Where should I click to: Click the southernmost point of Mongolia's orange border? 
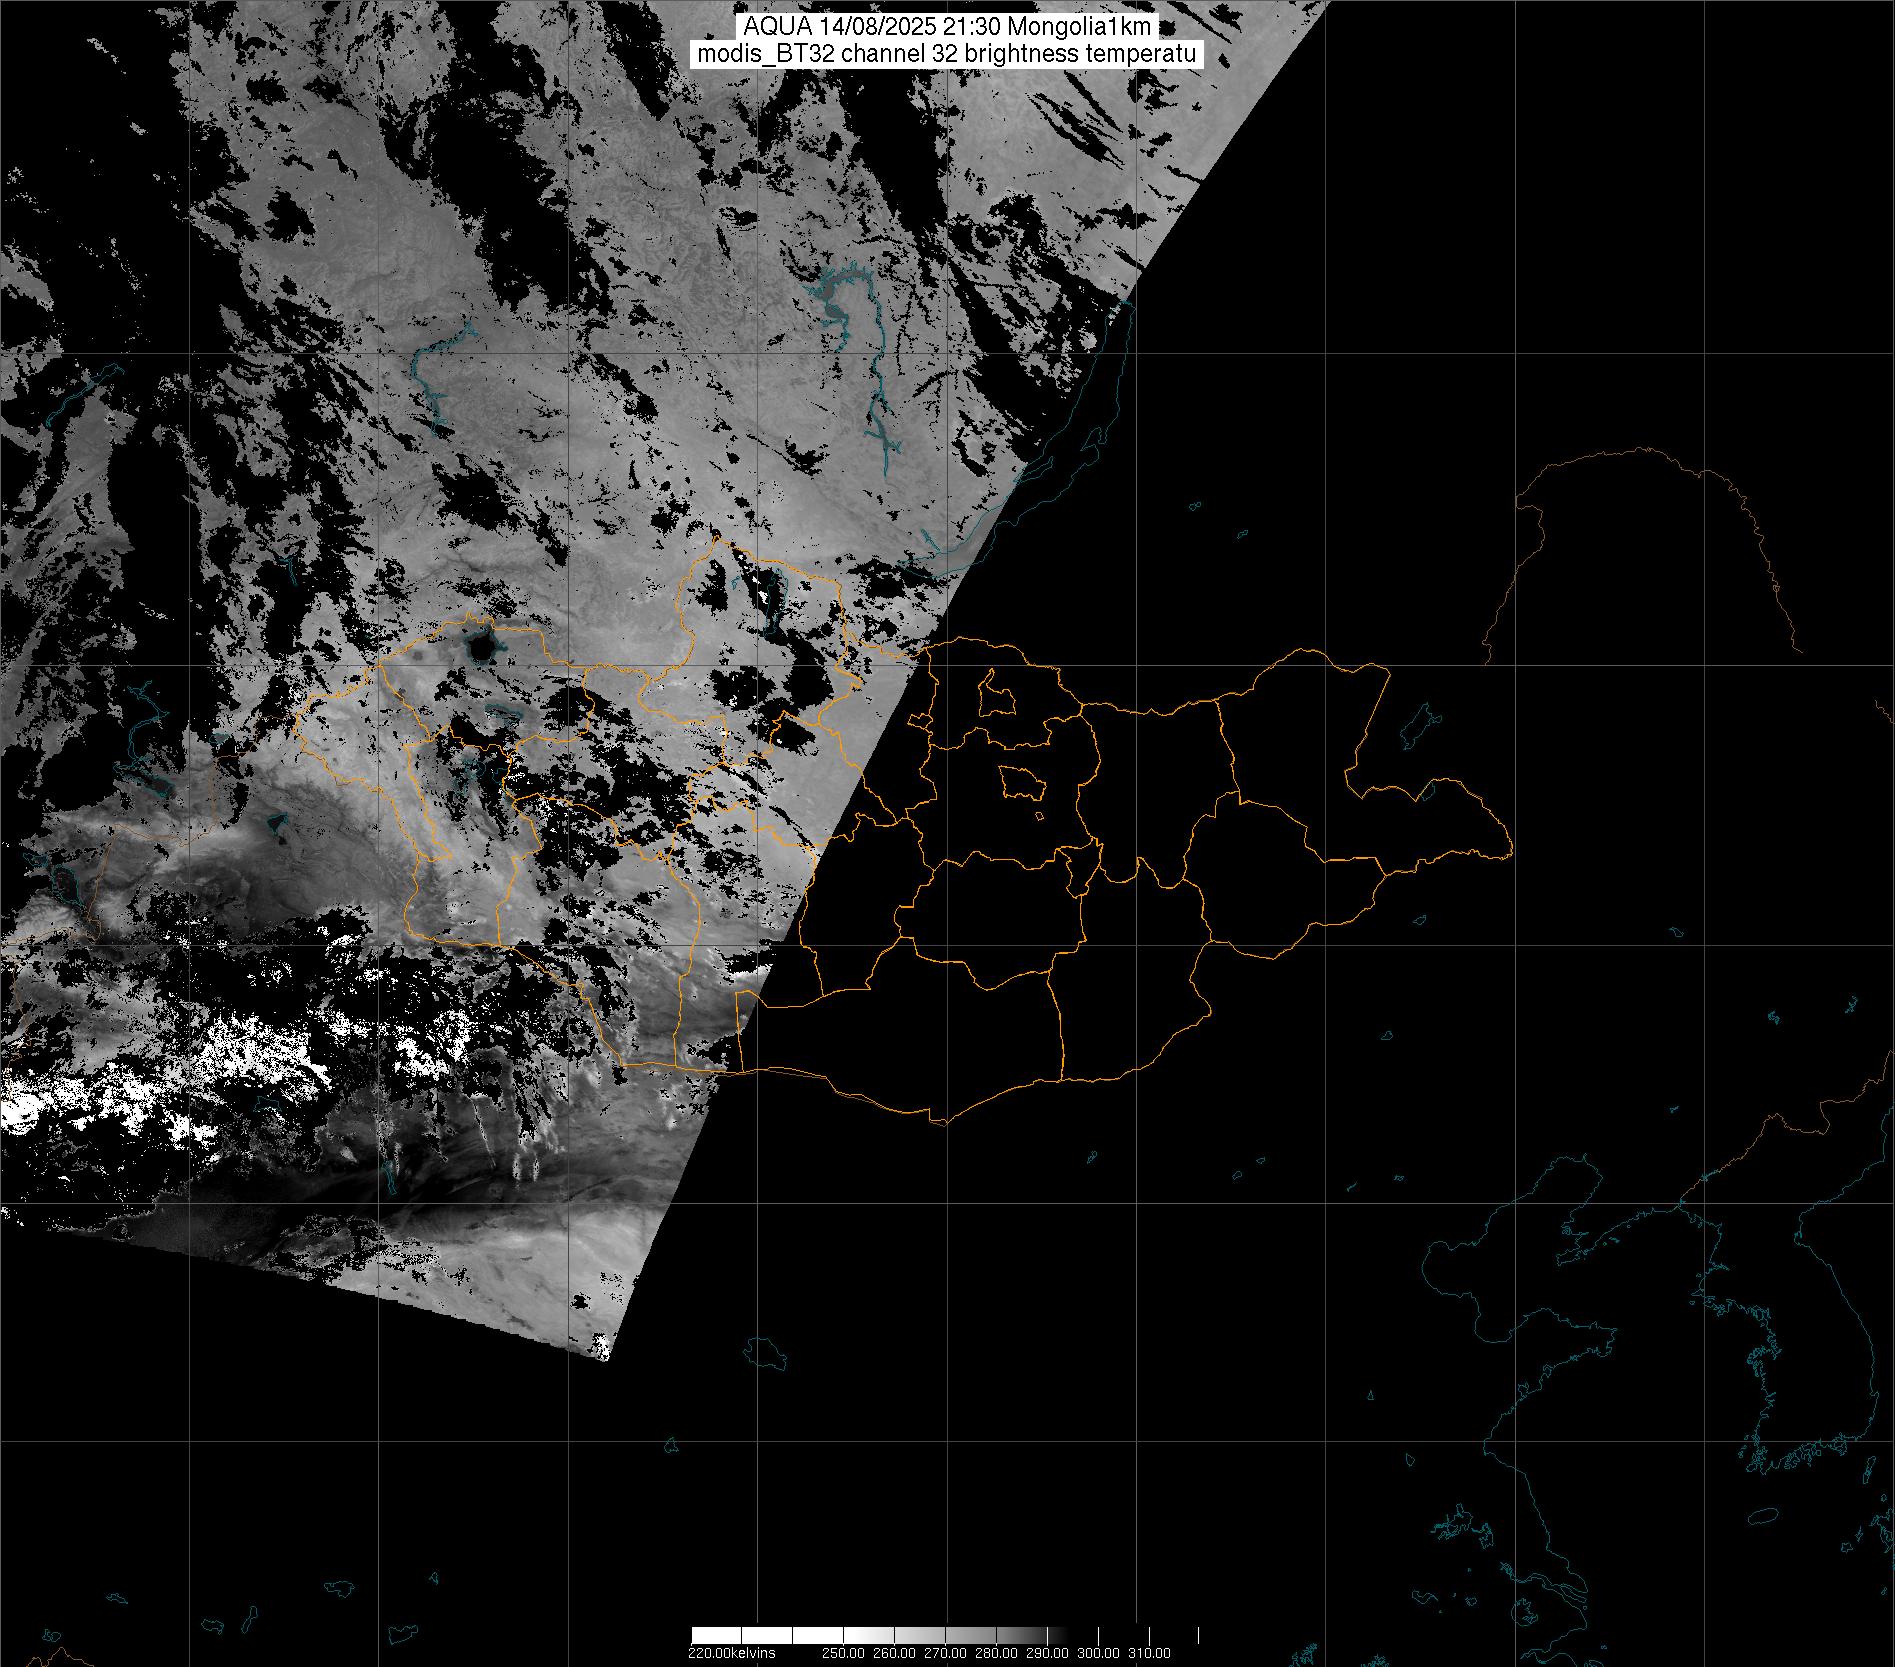(940, 1123)
